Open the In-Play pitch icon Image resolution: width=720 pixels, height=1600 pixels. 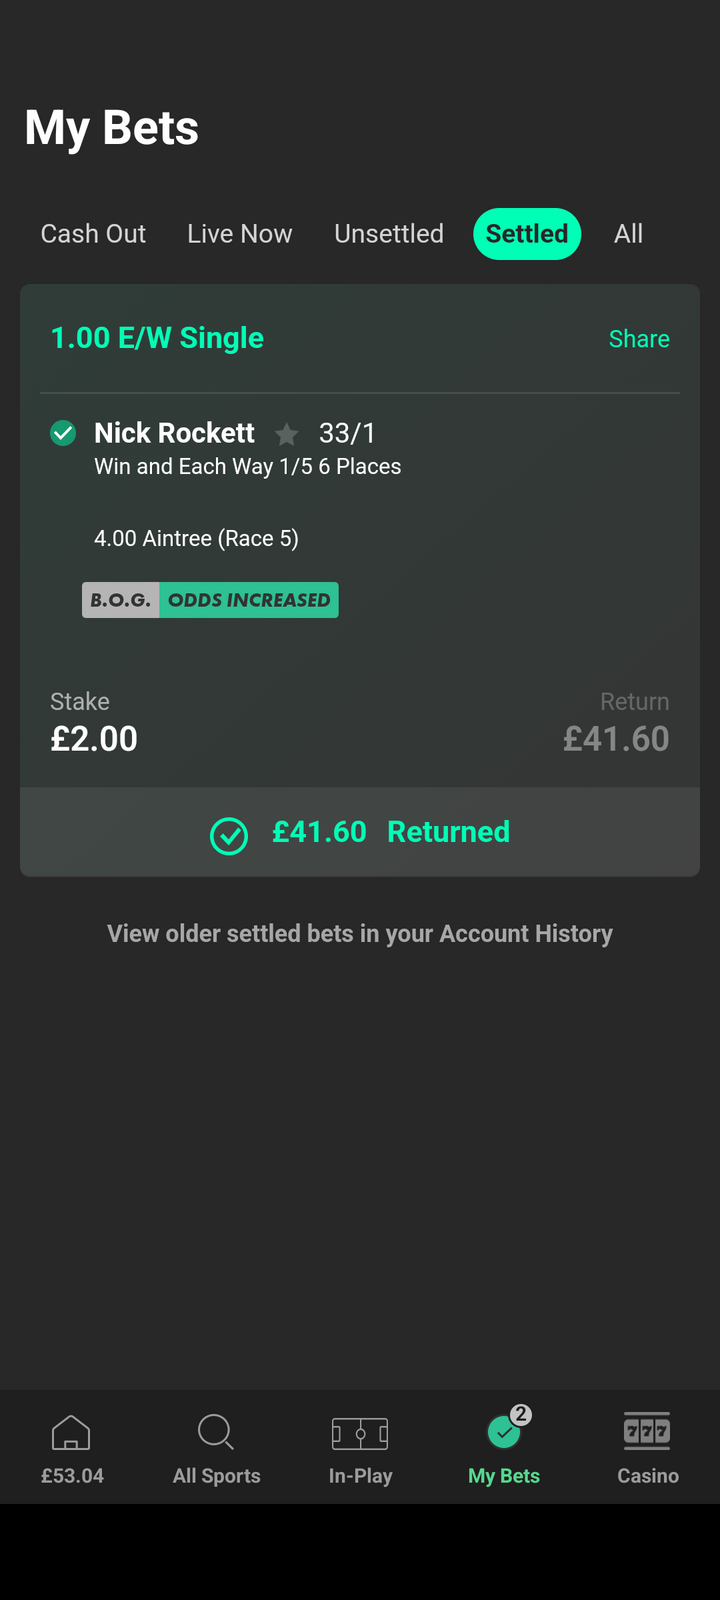coord(360,1433)
